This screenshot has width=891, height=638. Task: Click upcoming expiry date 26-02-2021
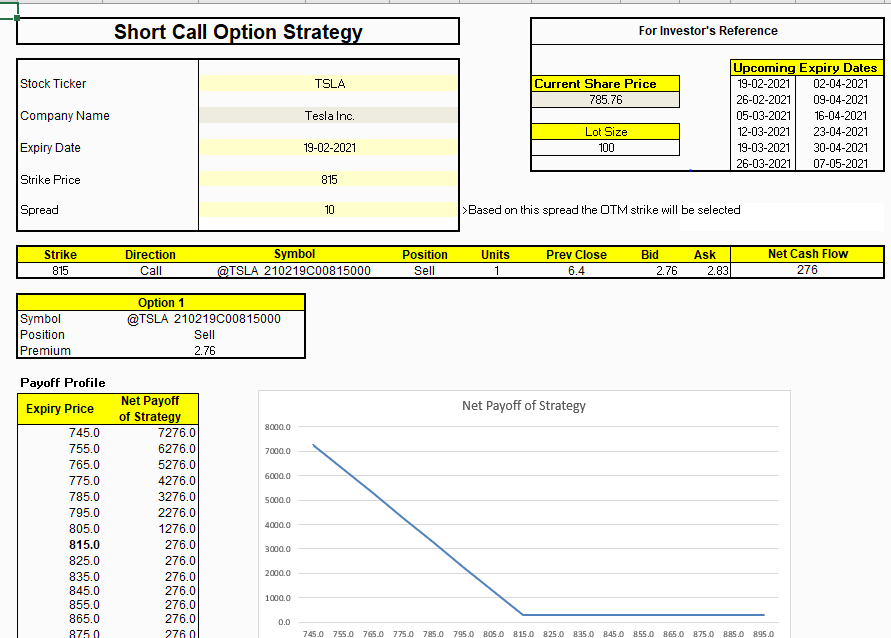click(x=763, y=100)
